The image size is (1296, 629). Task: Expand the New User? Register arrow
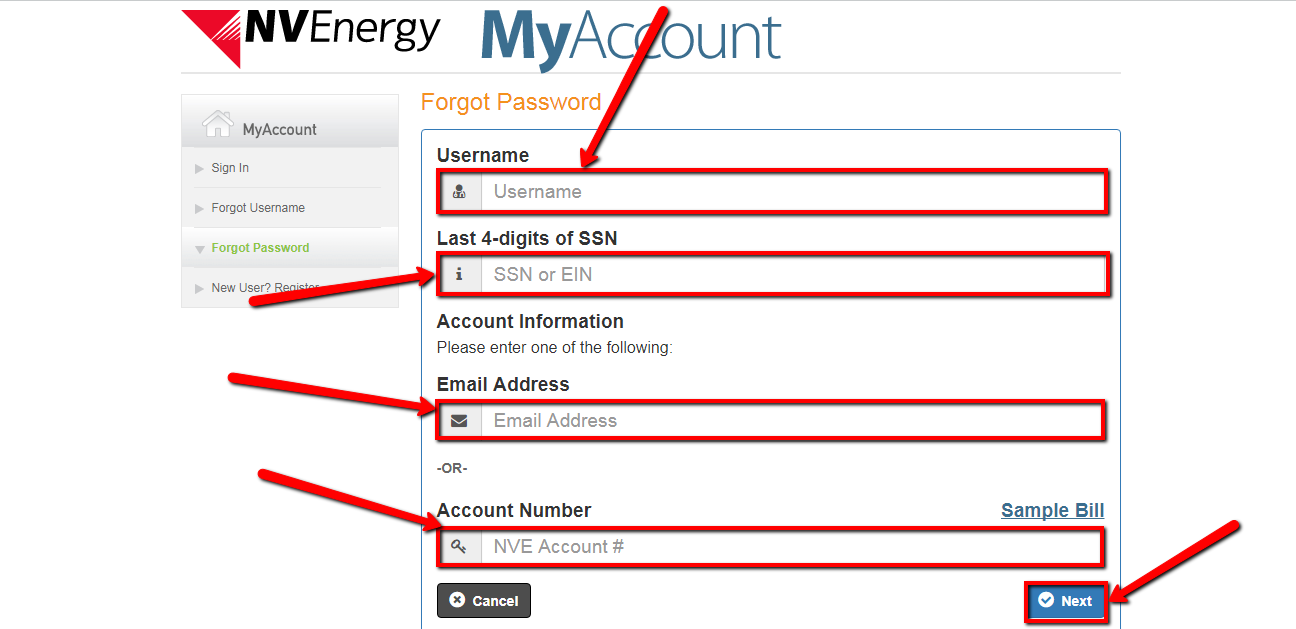198,287
